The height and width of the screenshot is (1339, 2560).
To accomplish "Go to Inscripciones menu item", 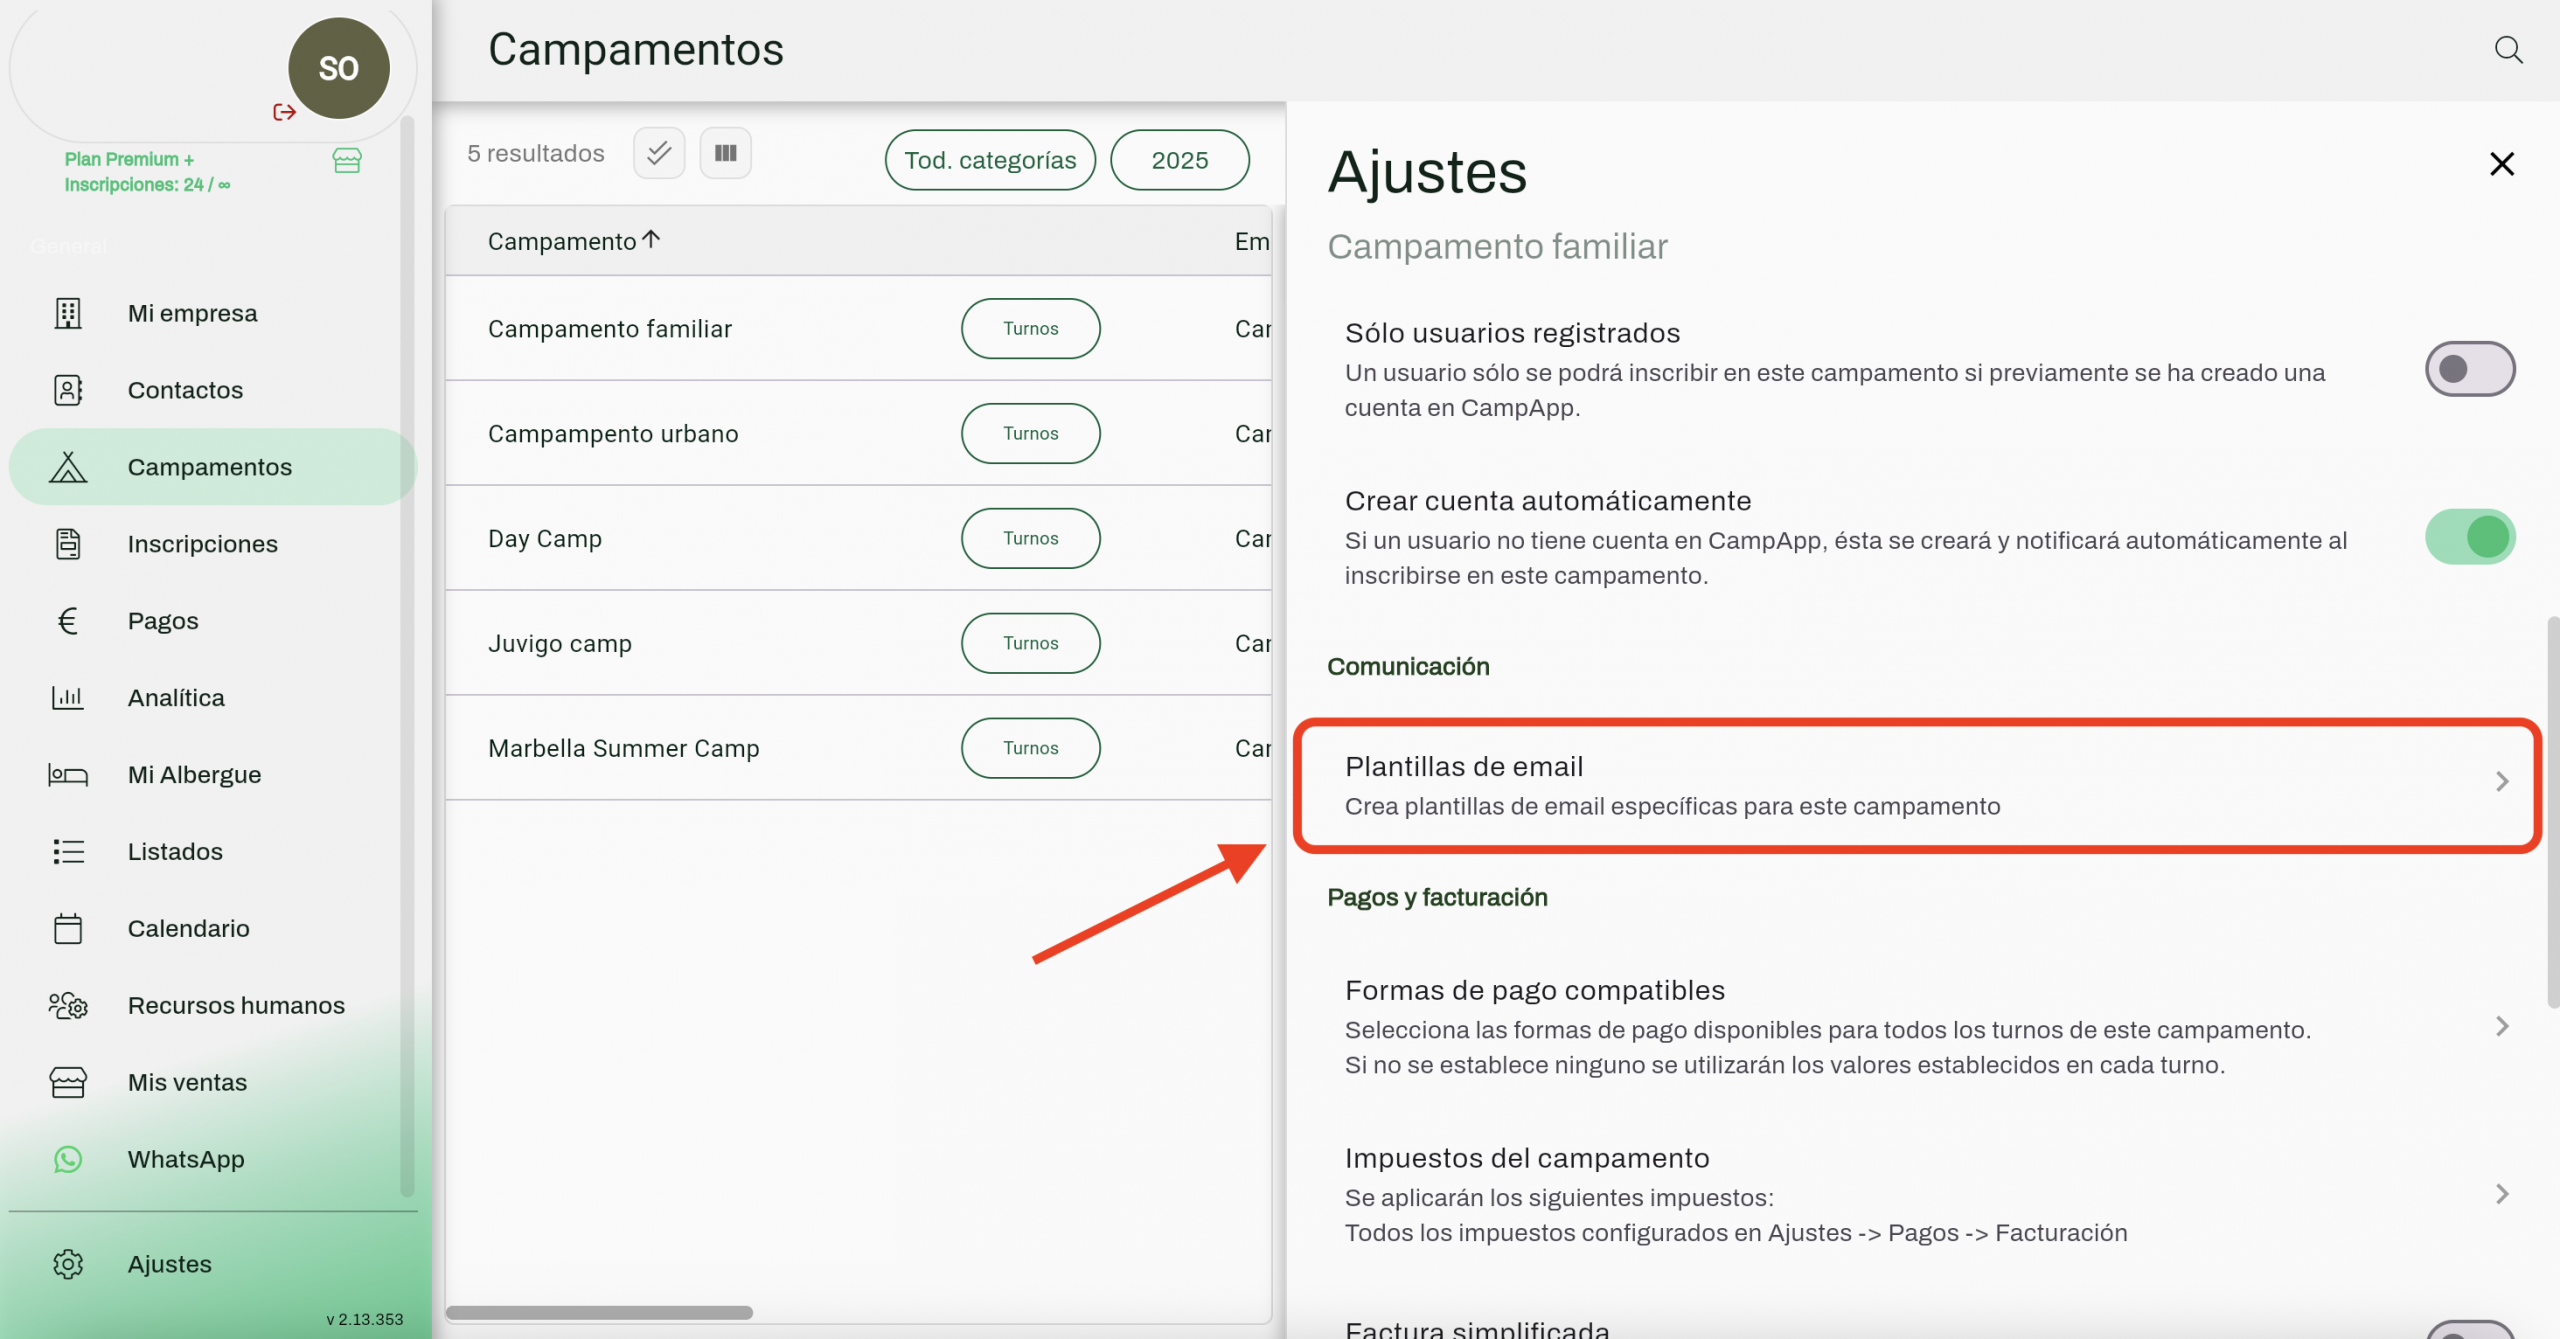I will point(202,544).
